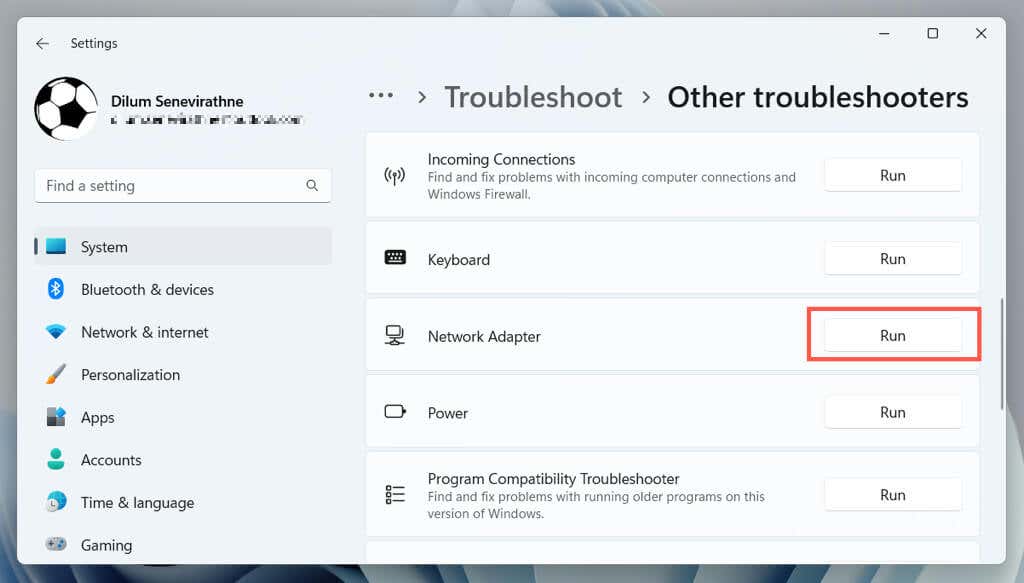
Task: Maximize the Settings window
Action: [x=933, y=33]
